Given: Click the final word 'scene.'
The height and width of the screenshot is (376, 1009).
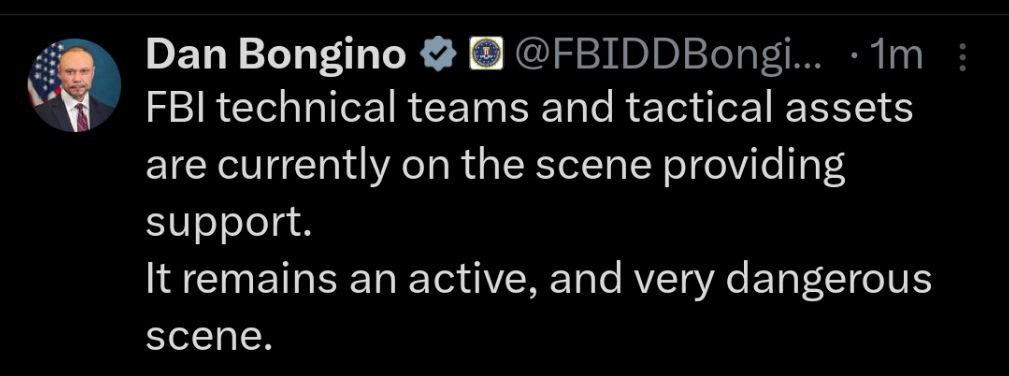Looking at the screenshot, I should click(206, 336).
